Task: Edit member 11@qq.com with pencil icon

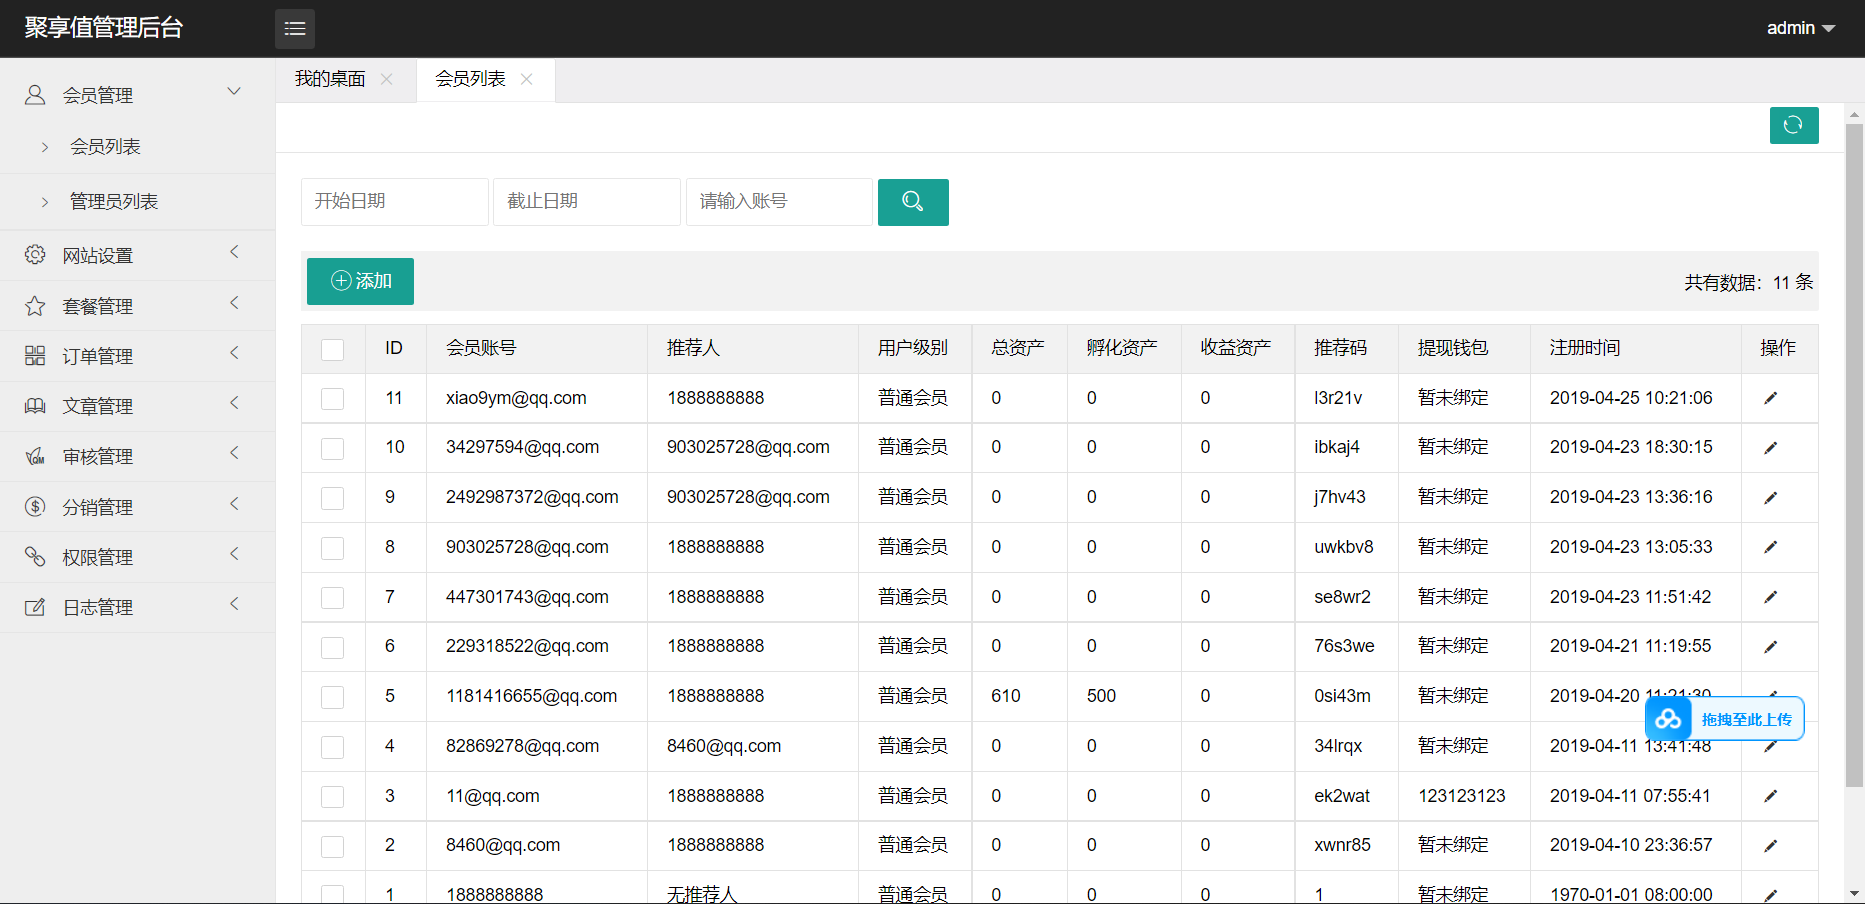Action: (1771, 796)
